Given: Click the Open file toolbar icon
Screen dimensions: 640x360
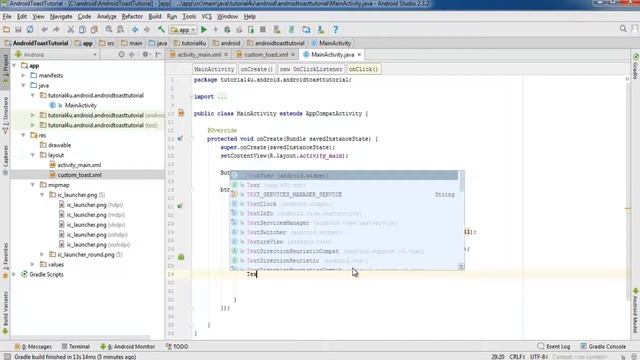Looking at the screenshot, I should 7,29.
